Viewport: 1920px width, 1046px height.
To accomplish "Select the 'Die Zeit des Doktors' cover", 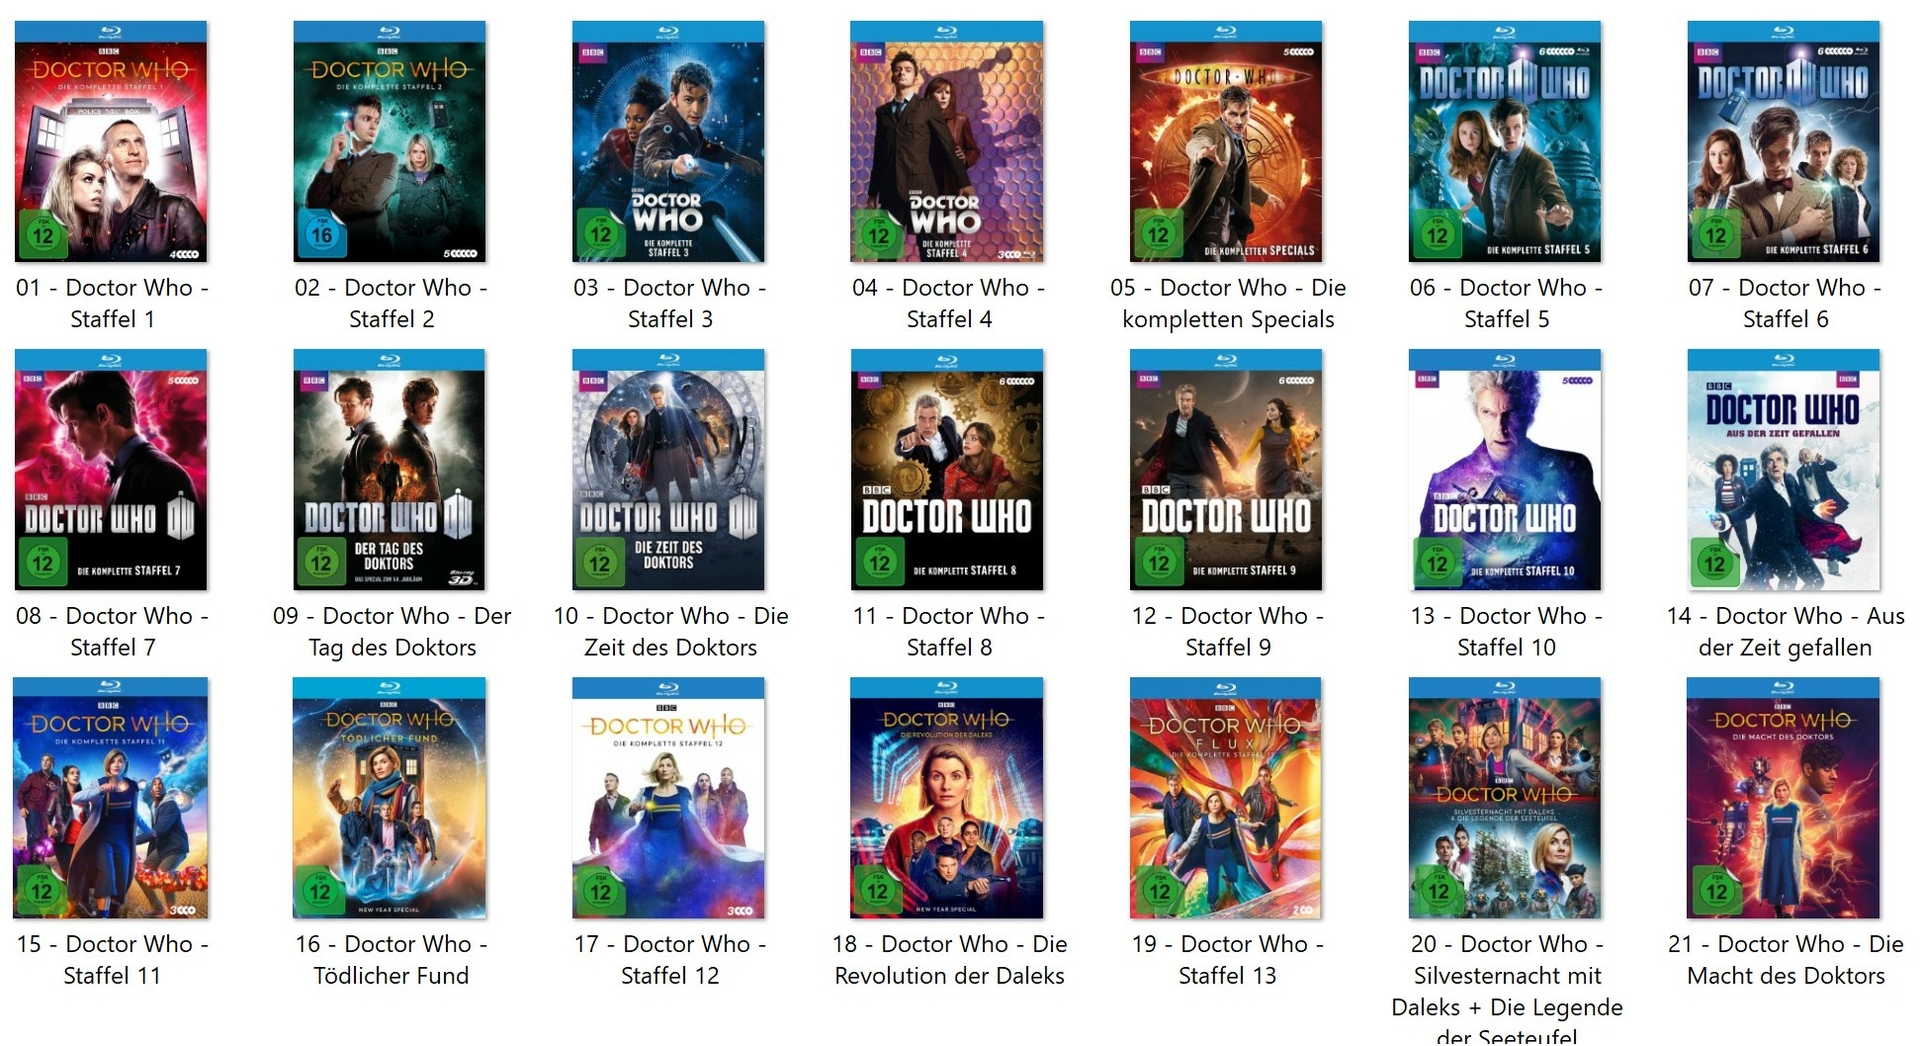I will (x=668, y=470).
